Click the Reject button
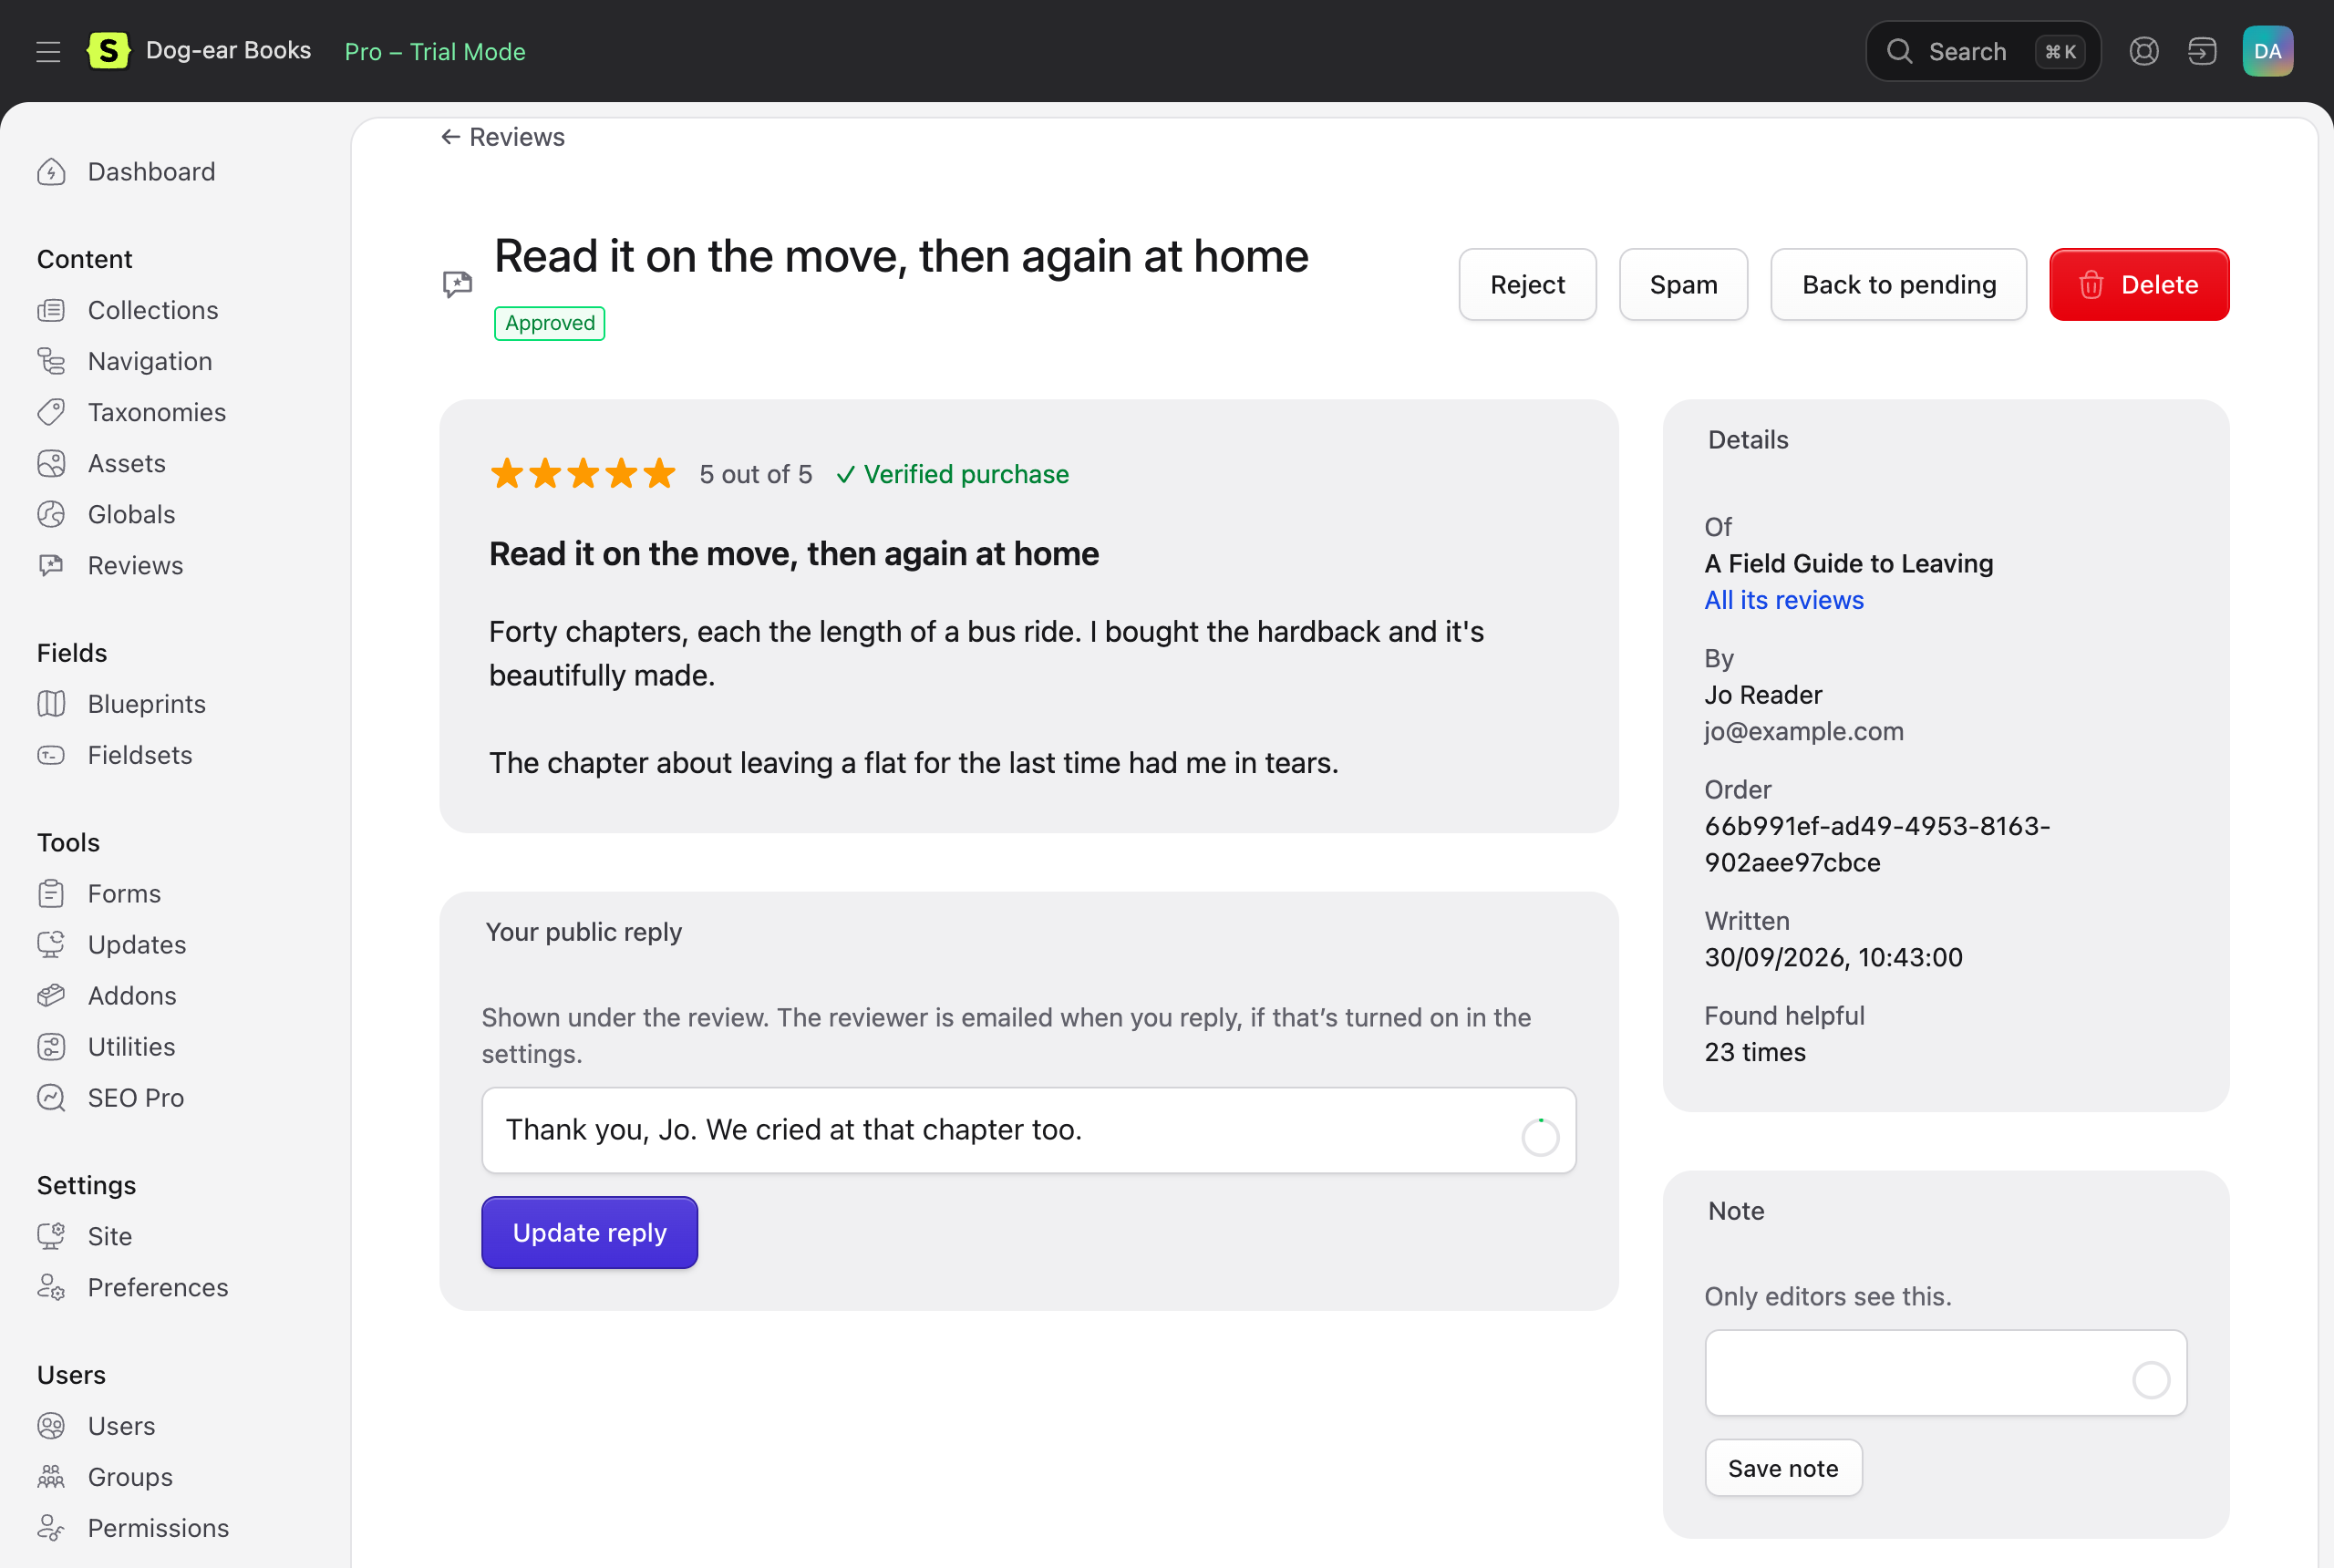This screenshot has height=1568, width=2334. point(1527,285)
